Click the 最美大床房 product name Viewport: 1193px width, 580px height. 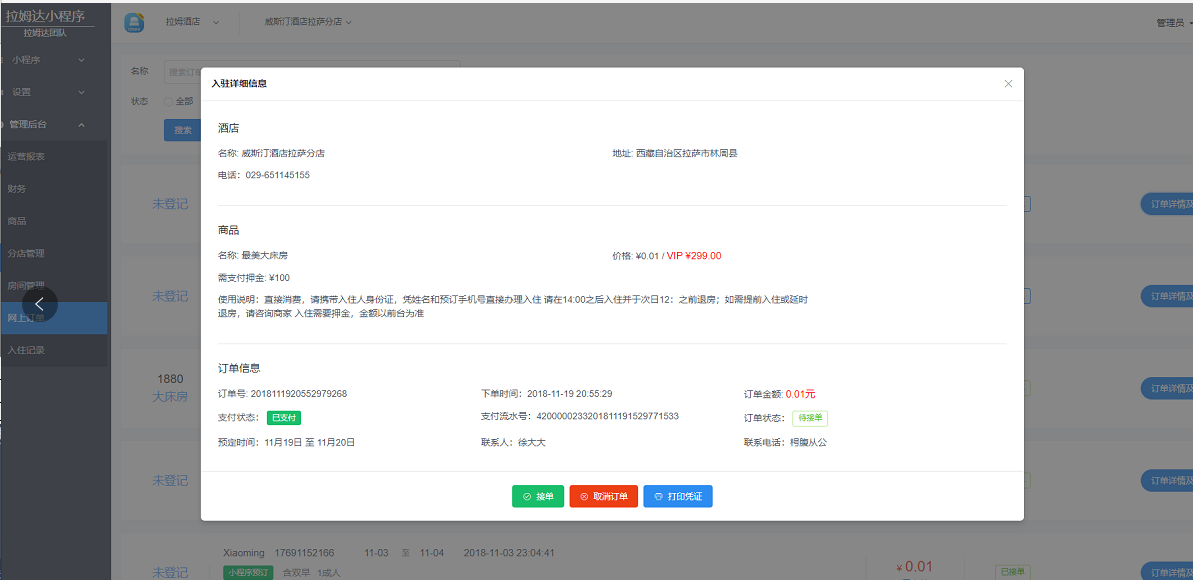[265, 256]
